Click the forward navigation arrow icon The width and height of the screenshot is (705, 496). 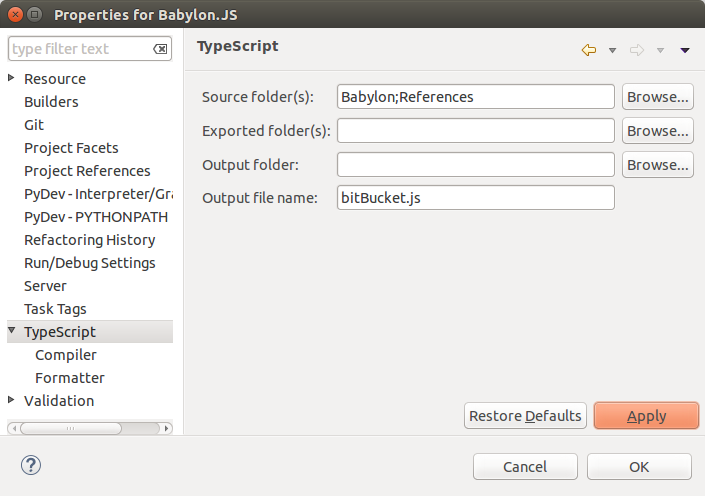pyautogui.click(x=637, y=50)
